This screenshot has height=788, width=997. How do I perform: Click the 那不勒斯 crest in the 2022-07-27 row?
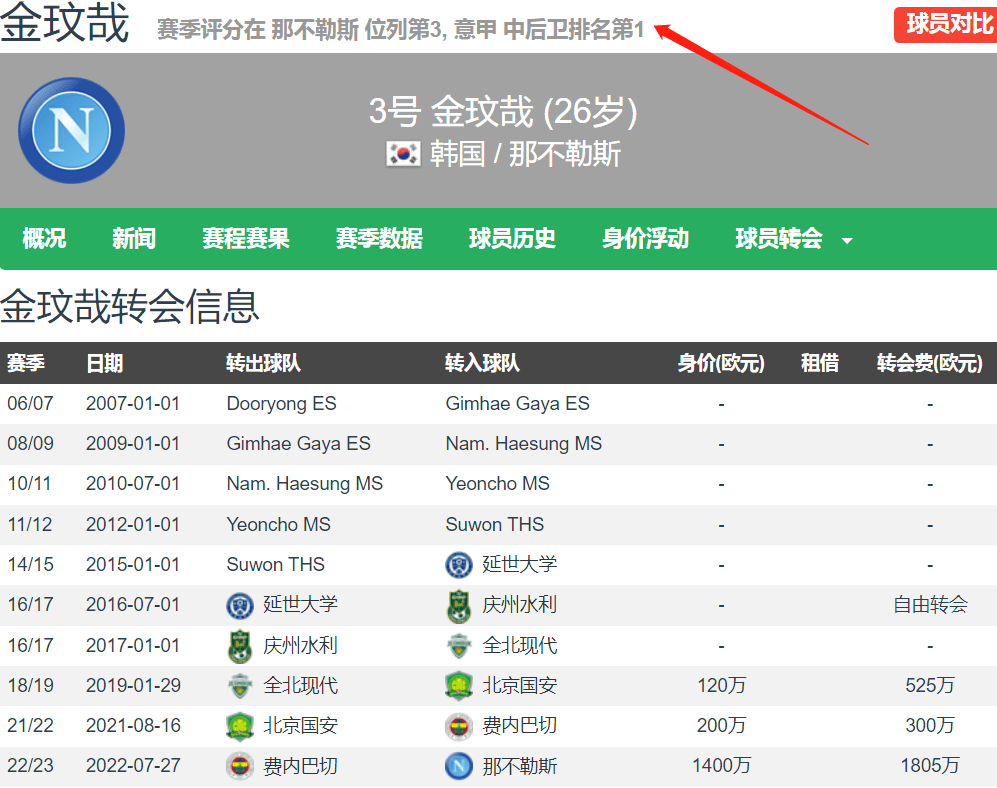tap(458, 766)
